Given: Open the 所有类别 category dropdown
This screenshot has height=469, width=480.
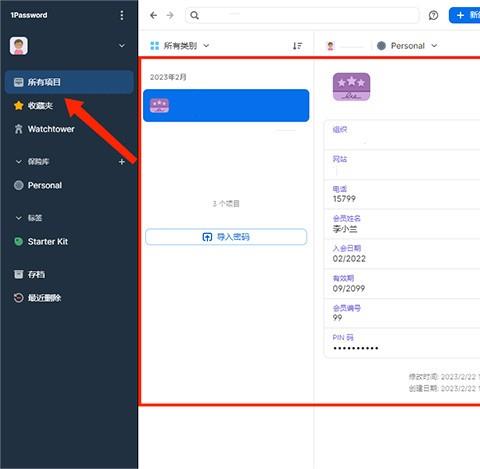Looking at the screenshot, I should click(x=180, y=46).
